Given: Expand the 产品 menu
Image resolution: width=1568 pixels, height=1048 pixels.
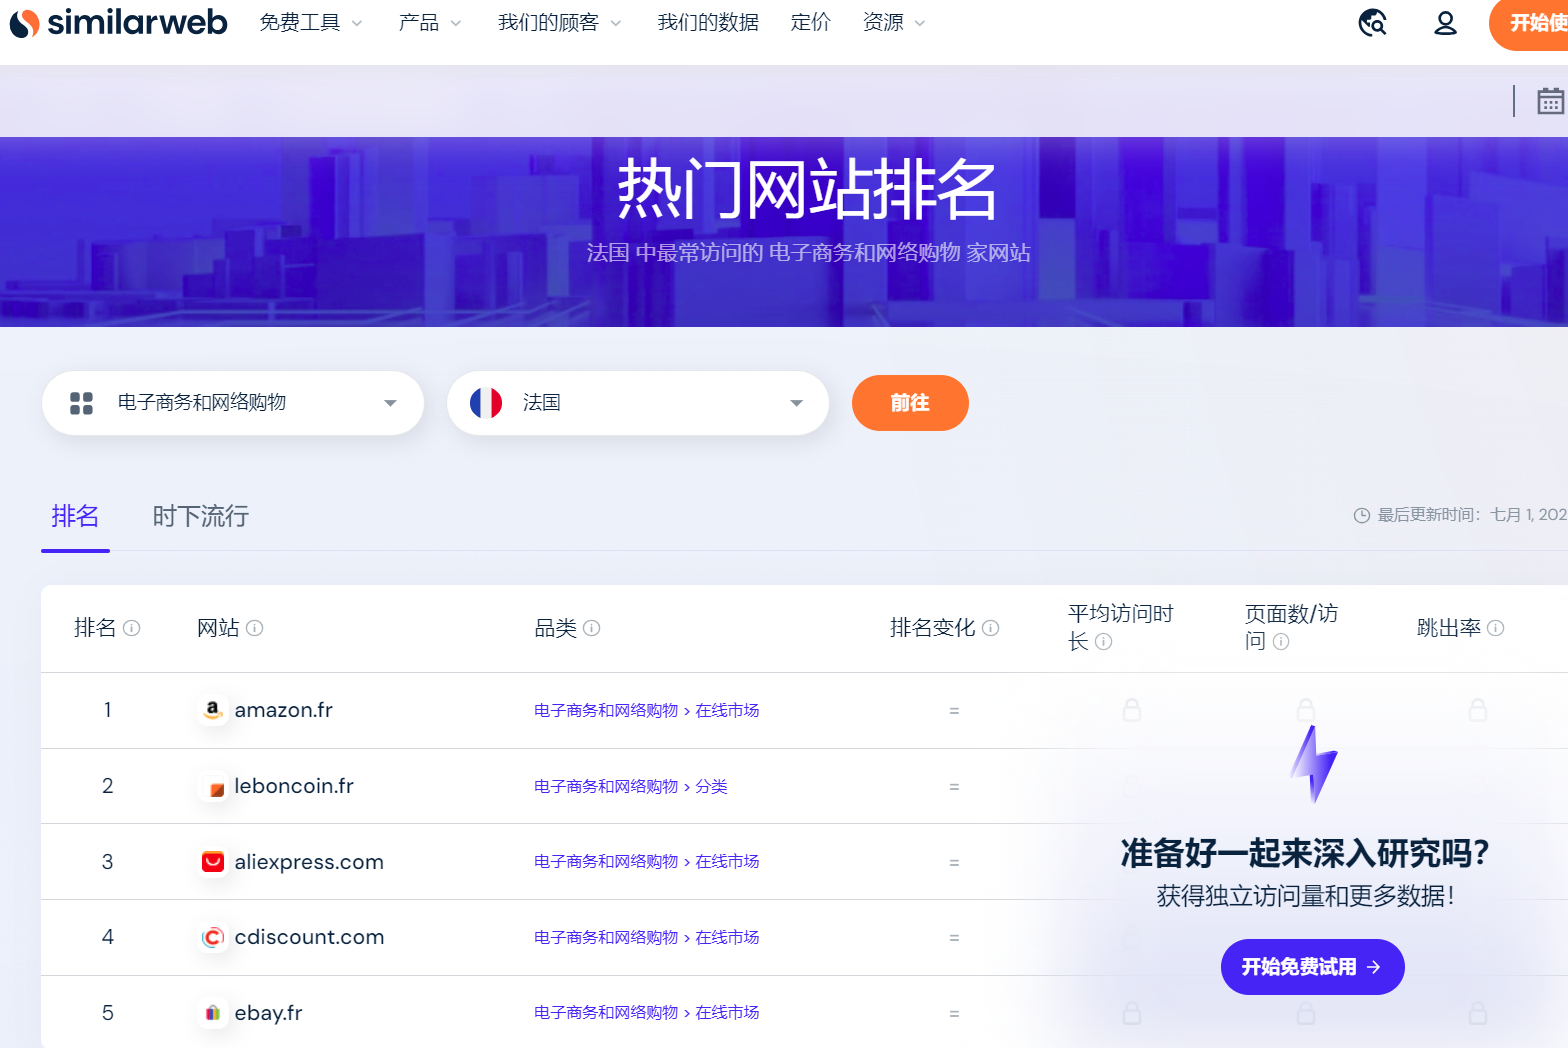Looking at the screenshot, I should pyautogui.click(x=430, y=22).
